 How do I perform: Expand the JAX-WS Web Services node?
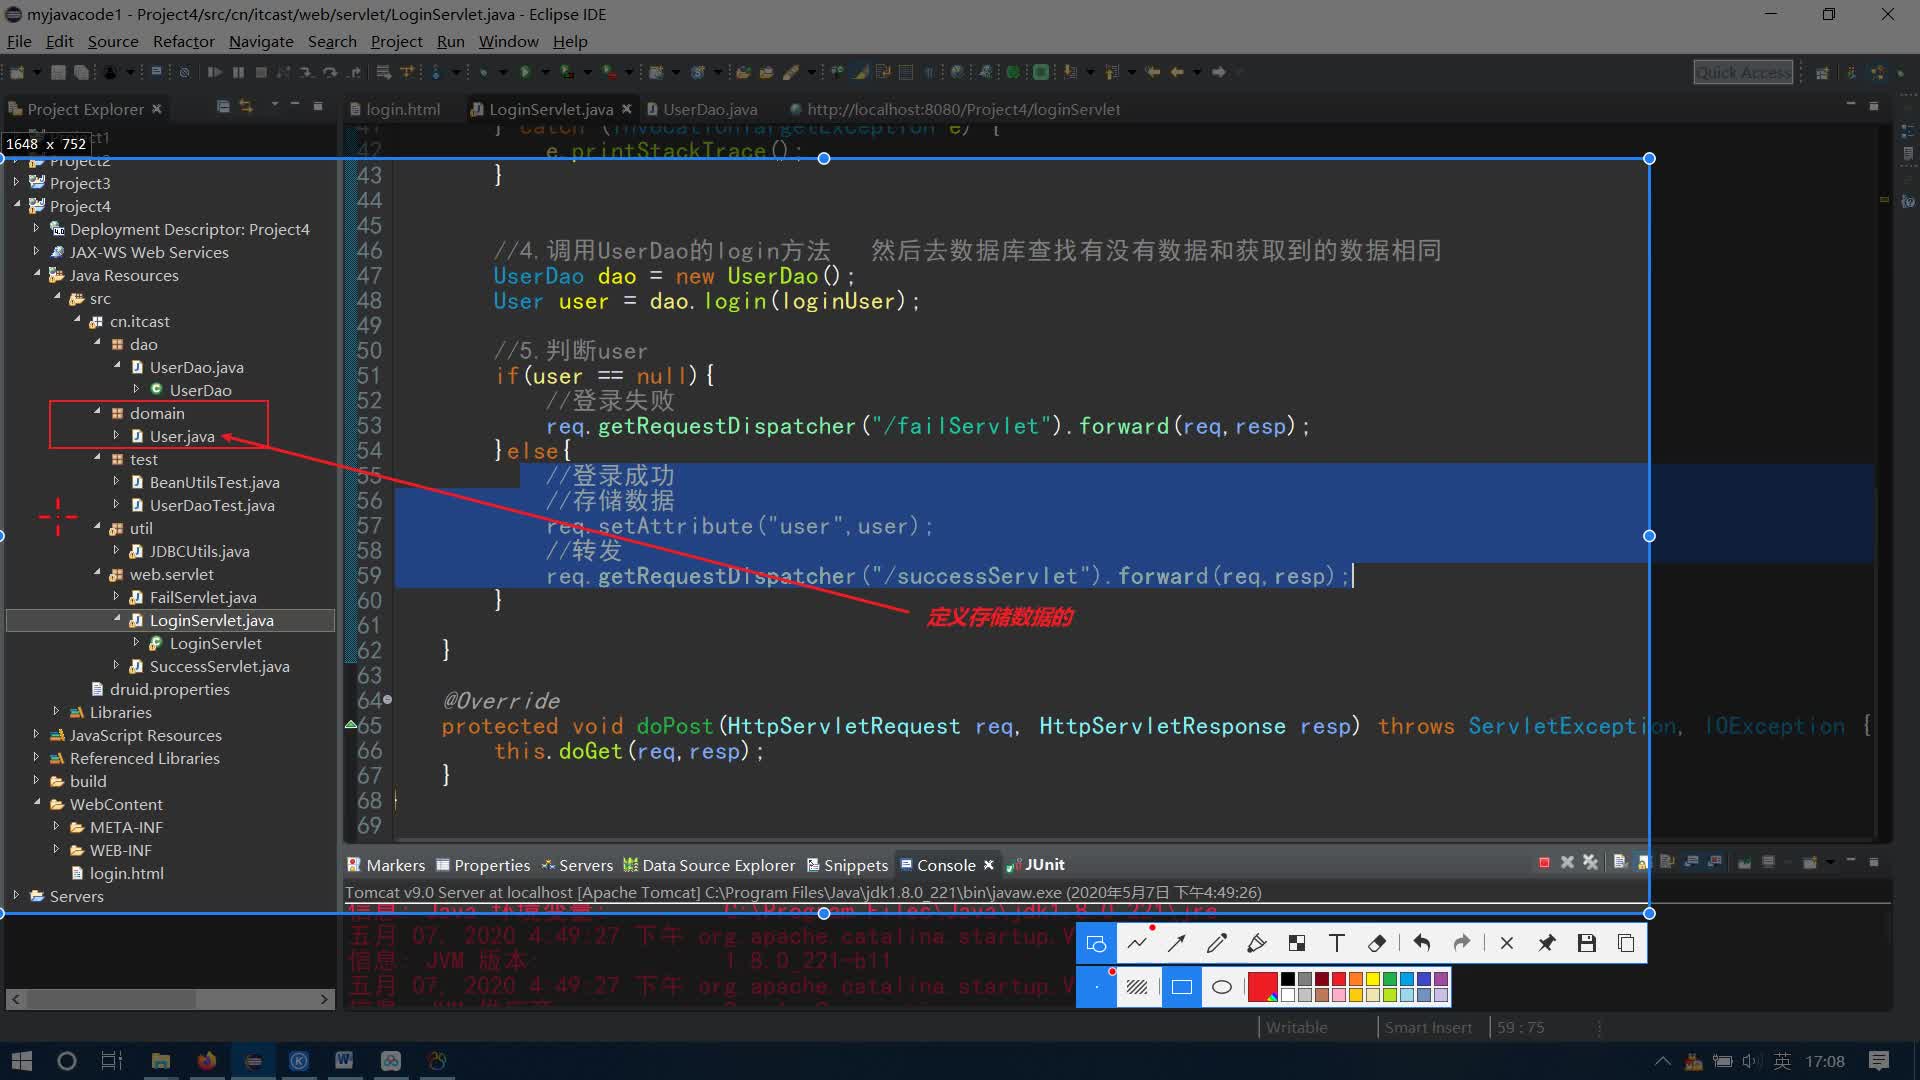[x=36, y=251]
